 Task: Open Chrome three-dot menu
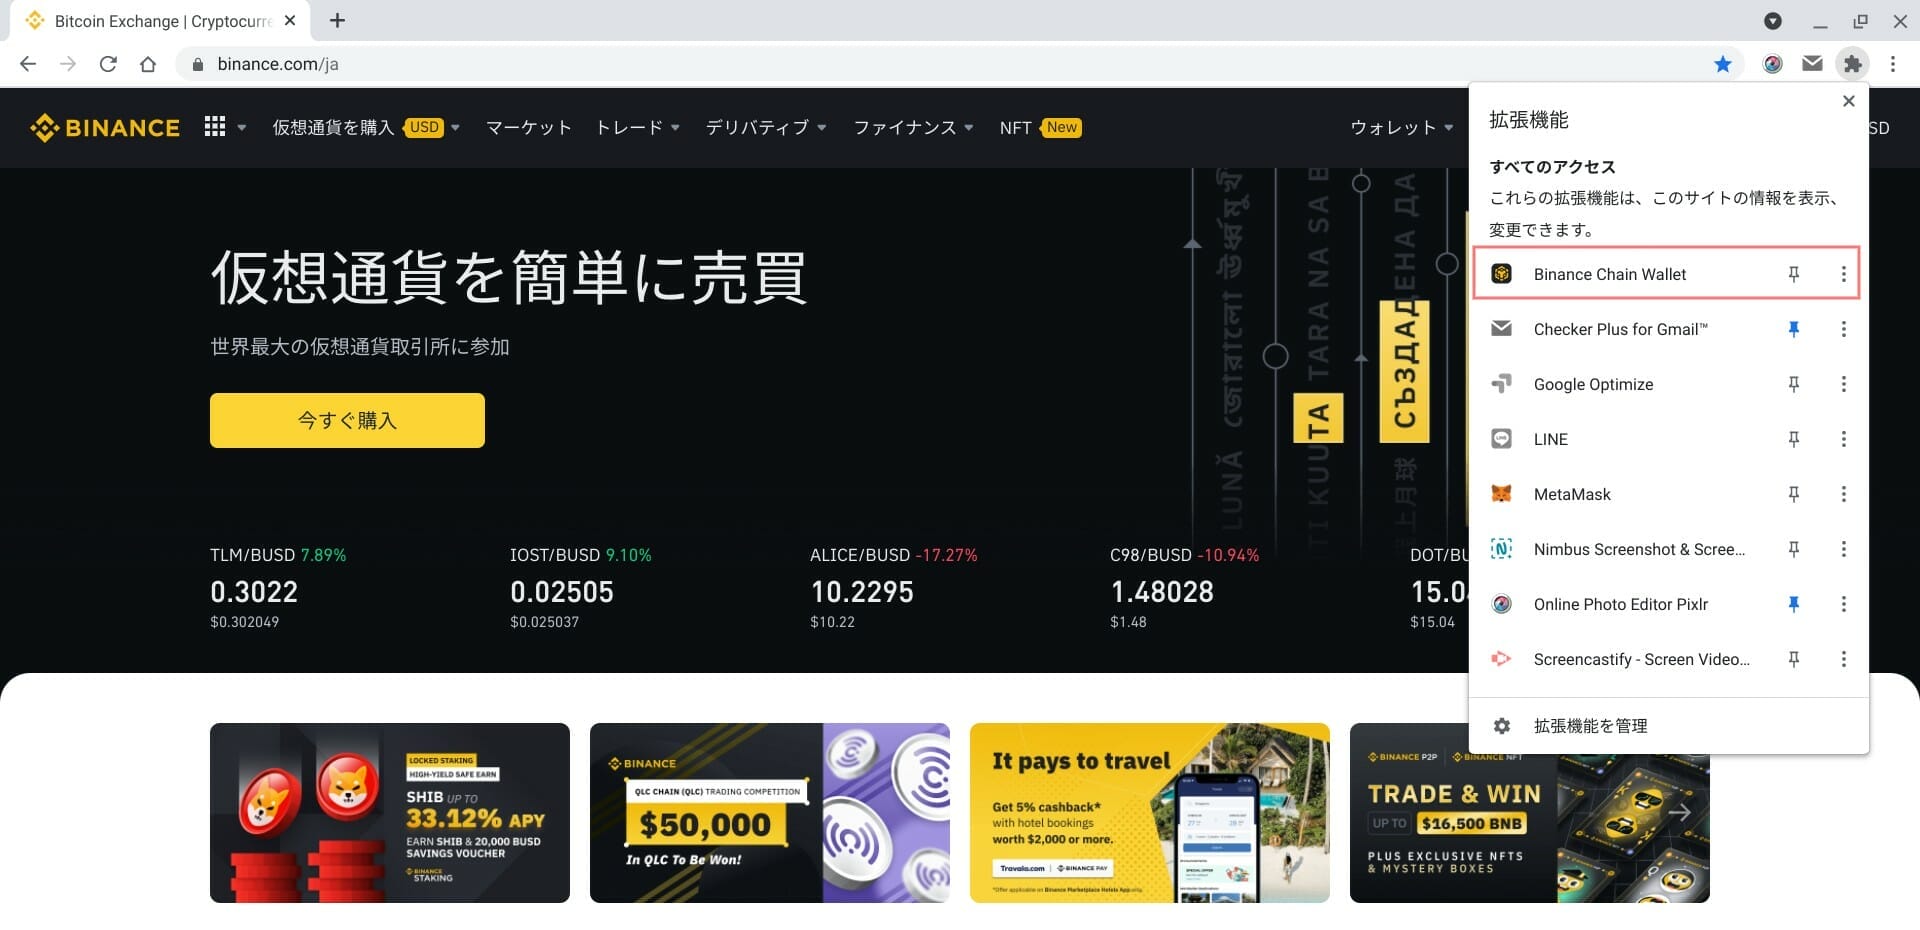click(1893, 64)
